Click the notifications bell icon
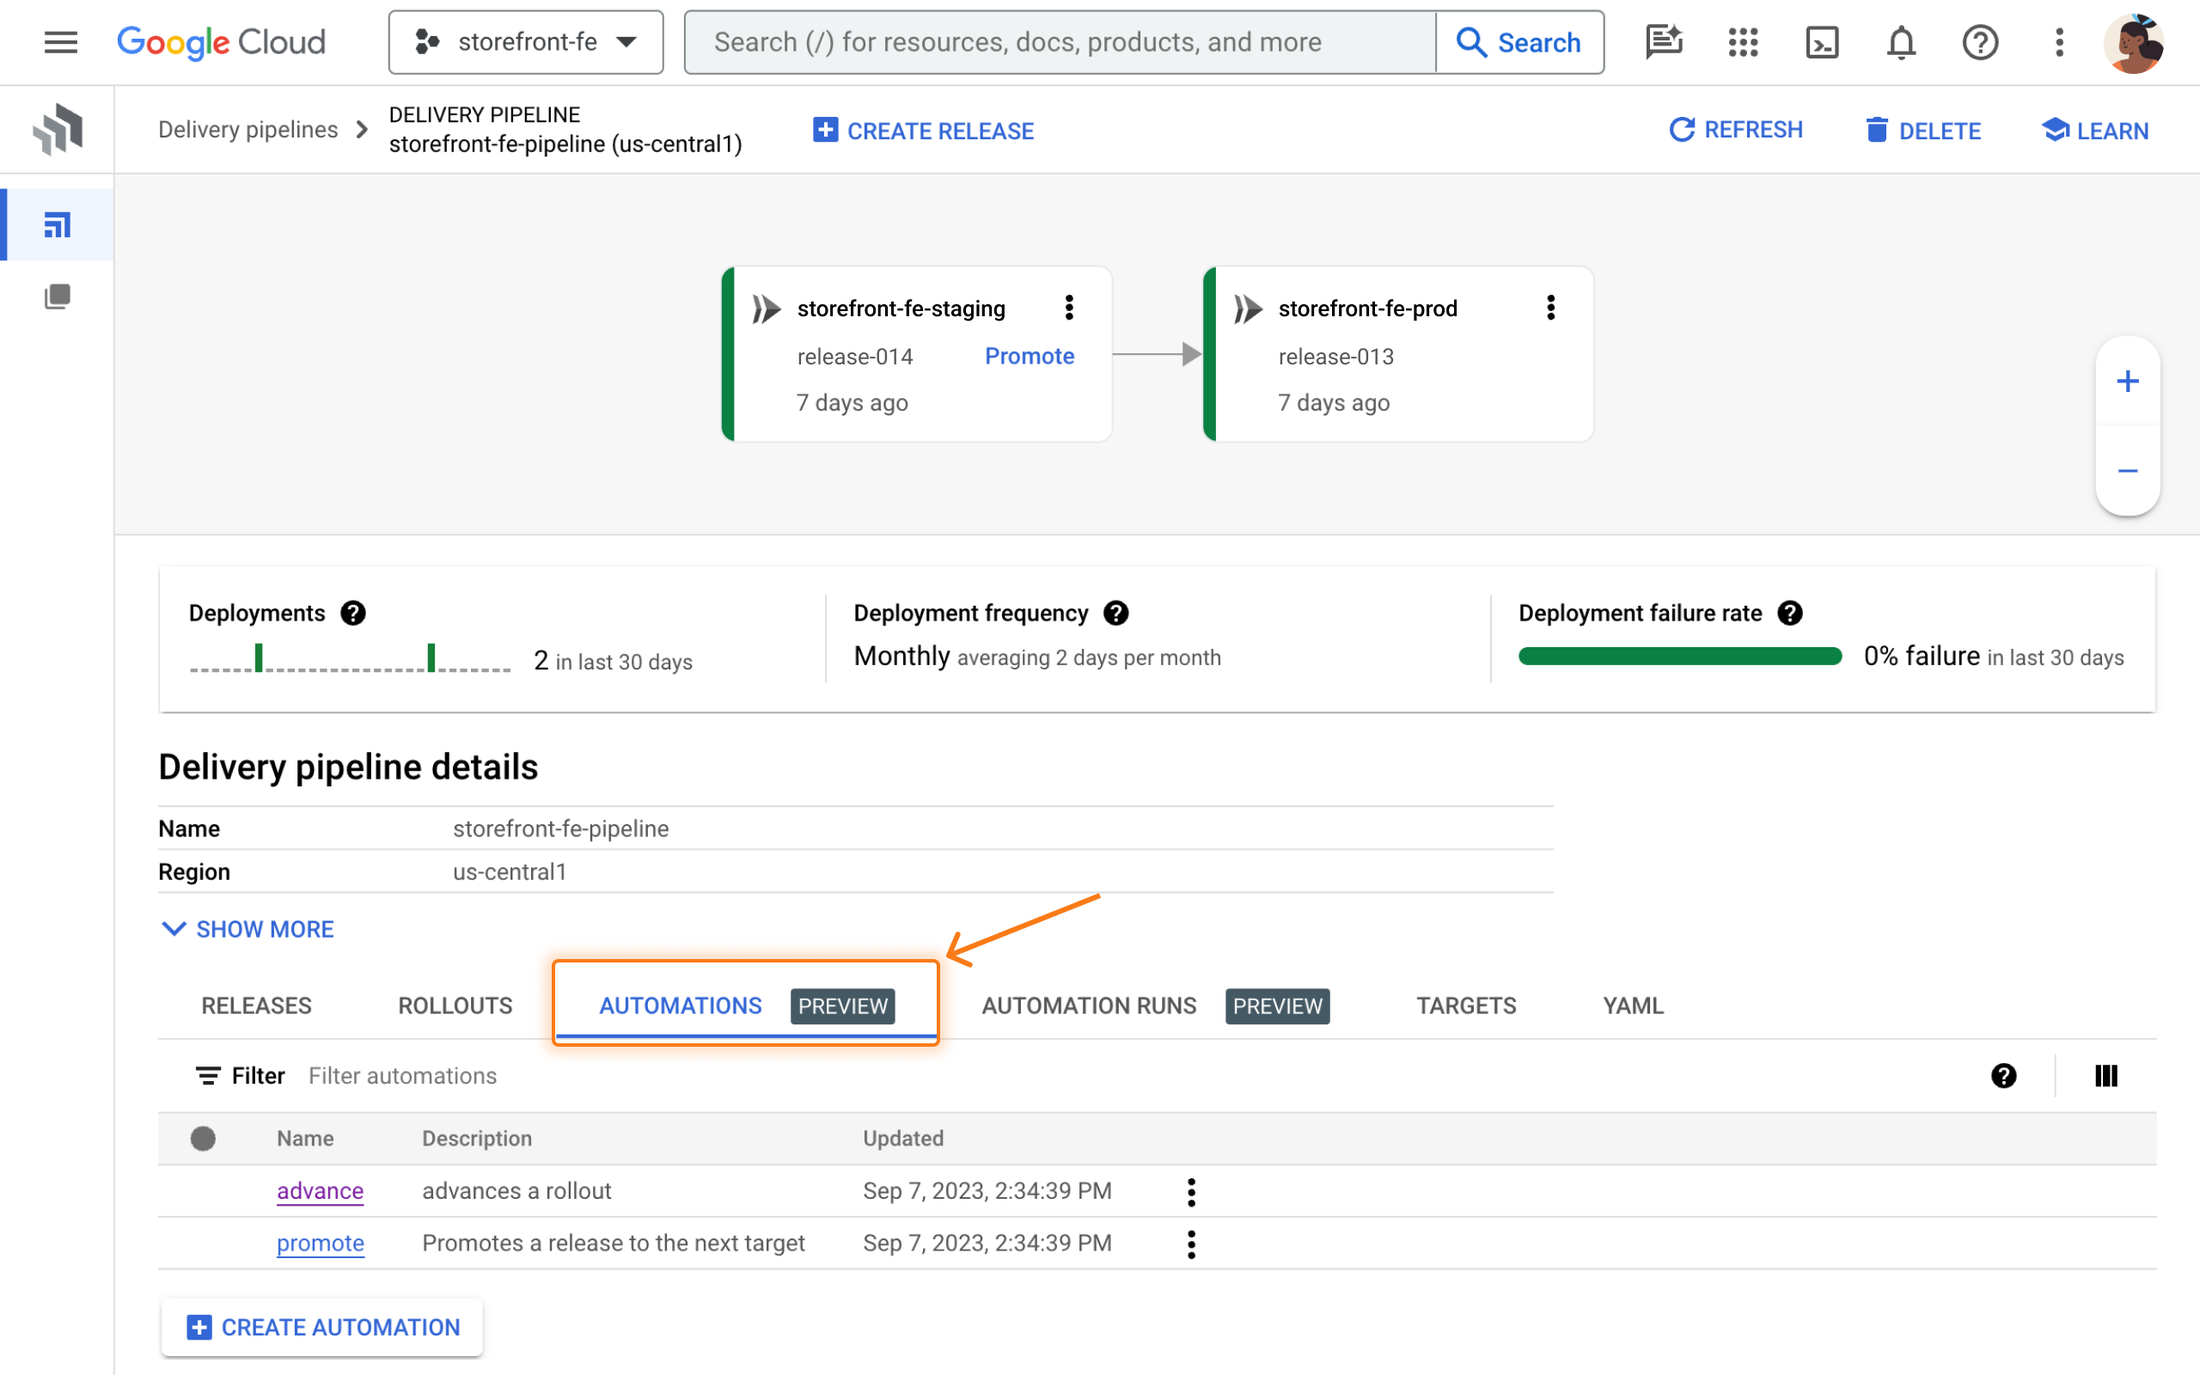Screen dimensions: 2200x1375 tap(1899, 41)
